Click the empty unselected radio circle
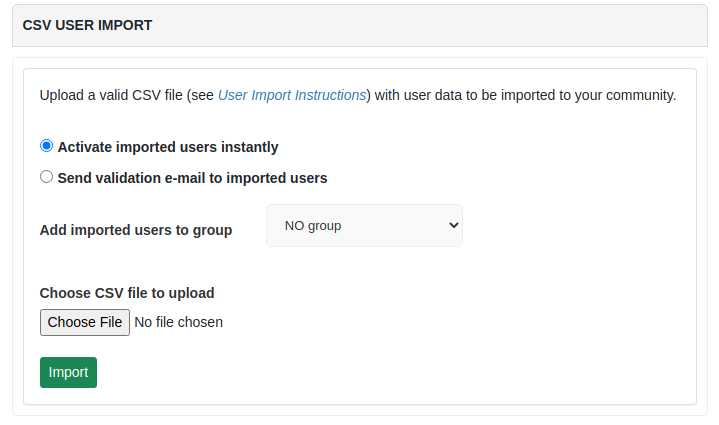This screenshot has width=719, height=425. tap(46, 177)
